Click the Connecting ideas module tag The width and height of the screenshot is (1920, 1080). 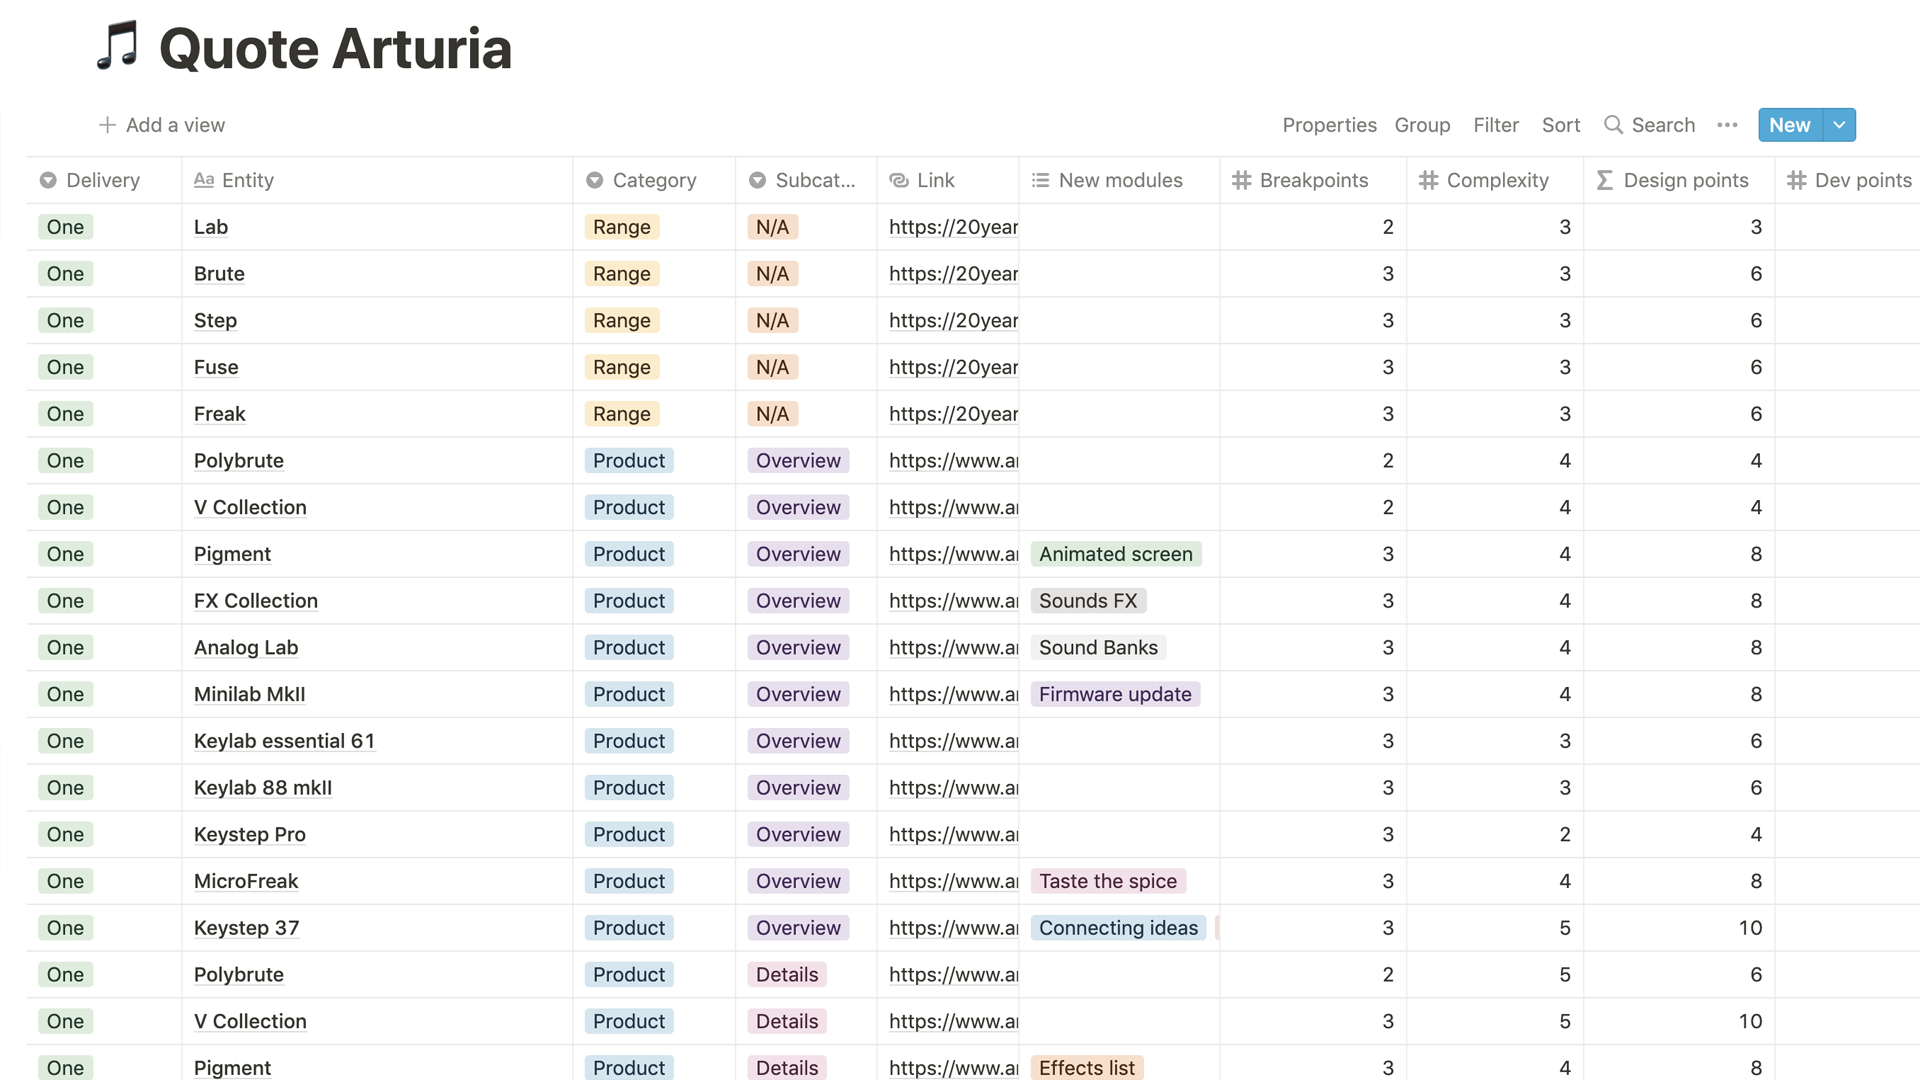pyautogui.click(x=1118, y=928)
